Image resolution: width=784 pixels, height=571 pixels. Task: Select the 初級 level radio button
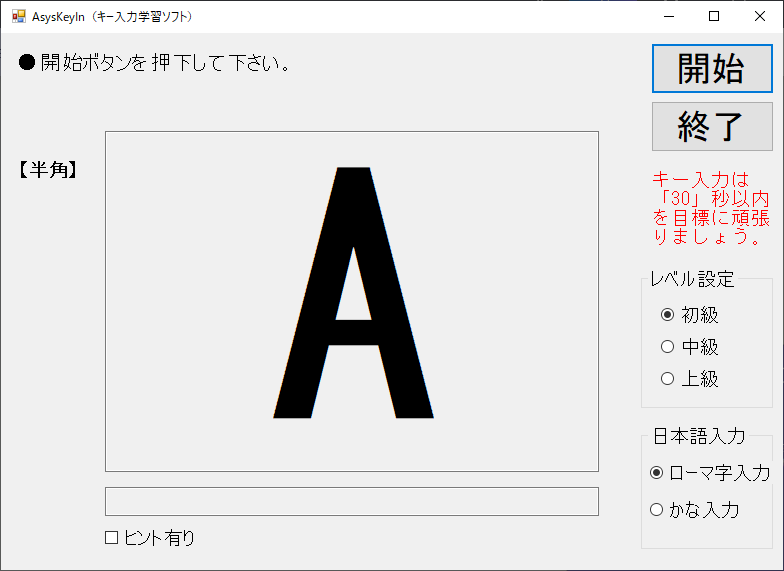[668, 315]
